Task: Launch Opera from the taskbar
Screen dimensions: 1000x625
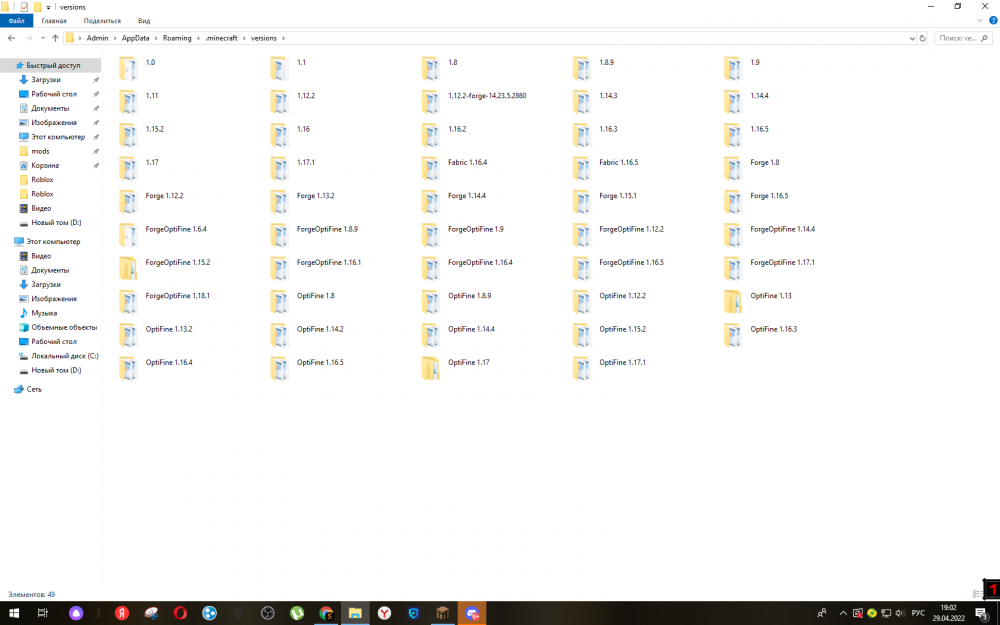Action: [180, 614]
